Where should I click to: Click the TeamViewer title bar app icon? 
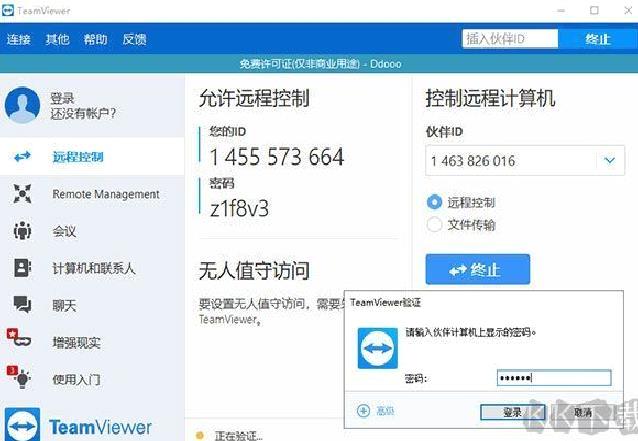click(8, 11)
